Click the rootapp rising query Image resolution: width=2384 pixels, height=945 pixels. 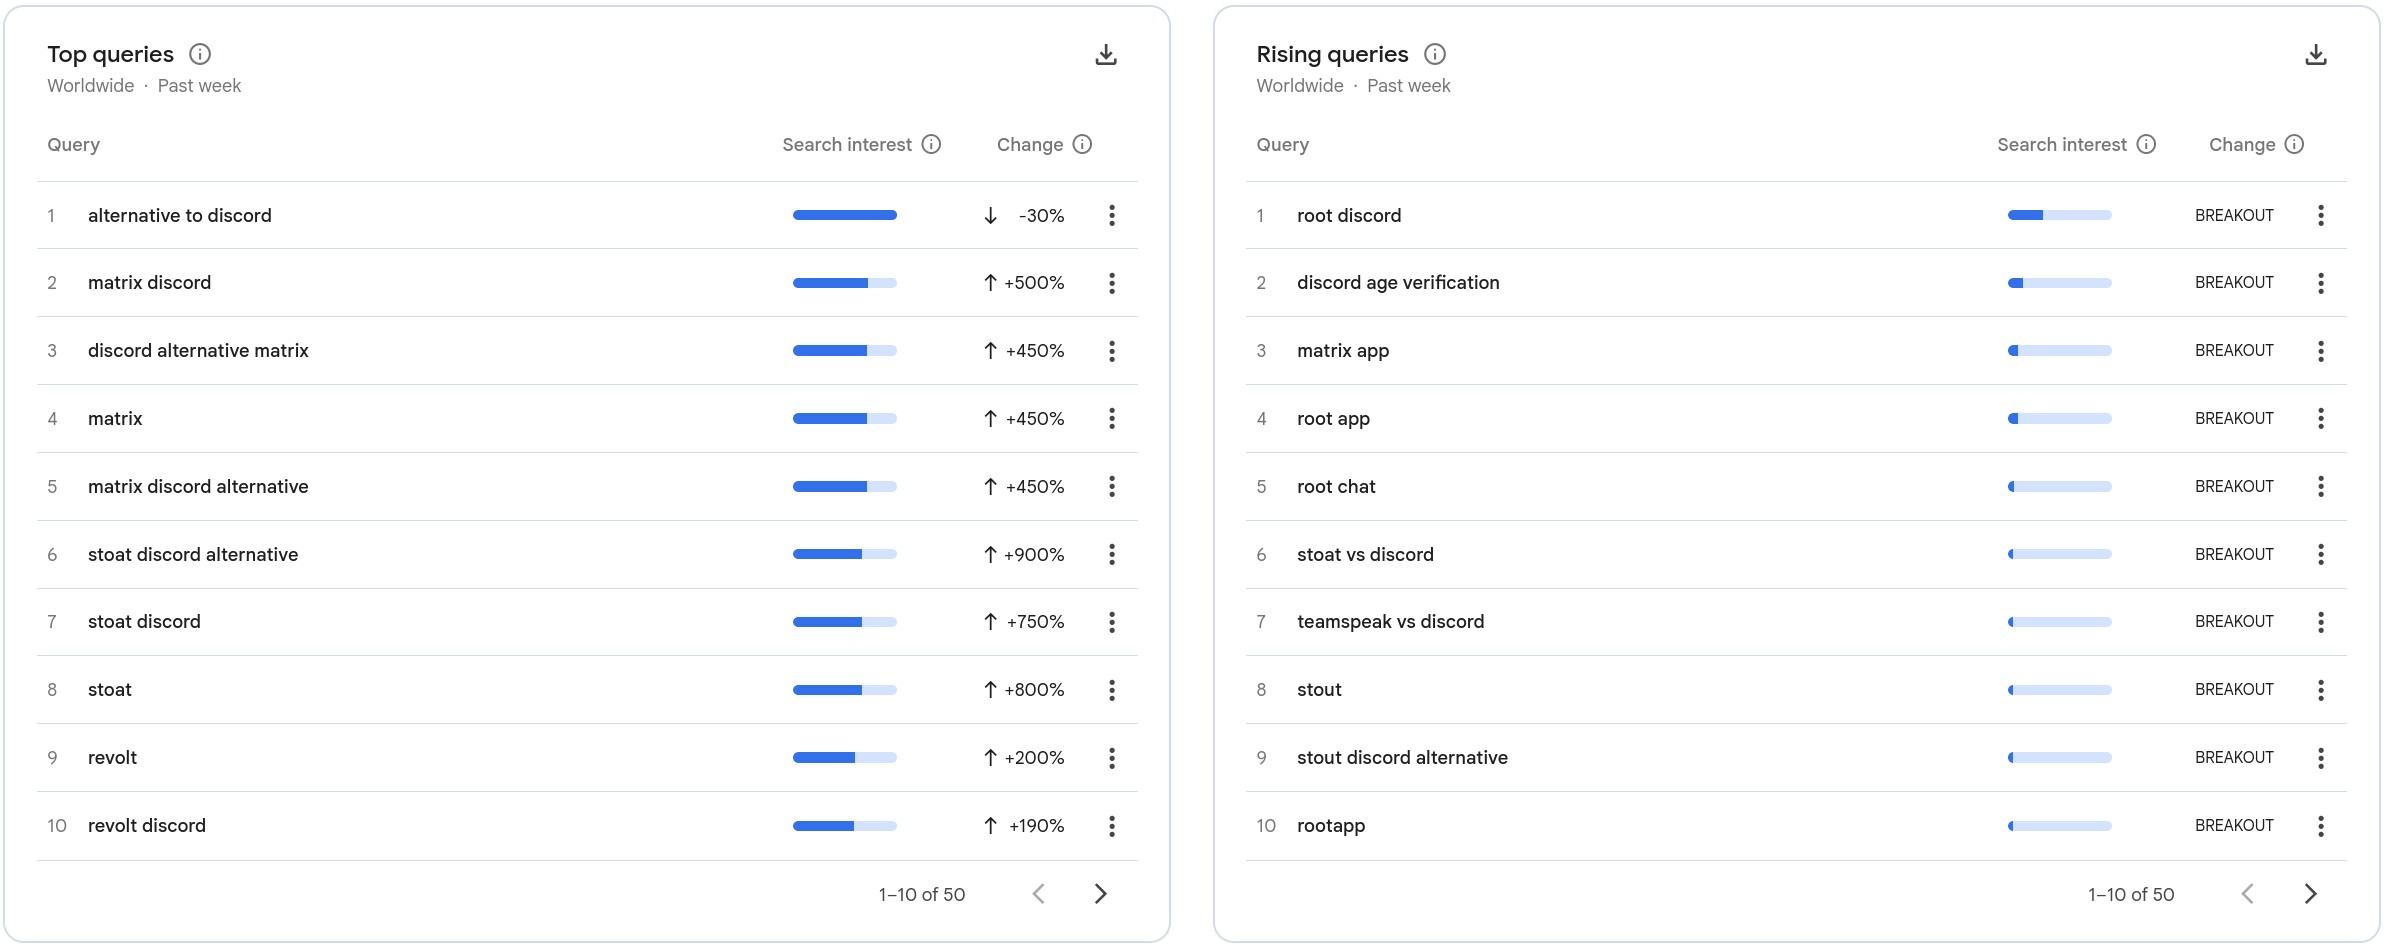[1330, 826]
